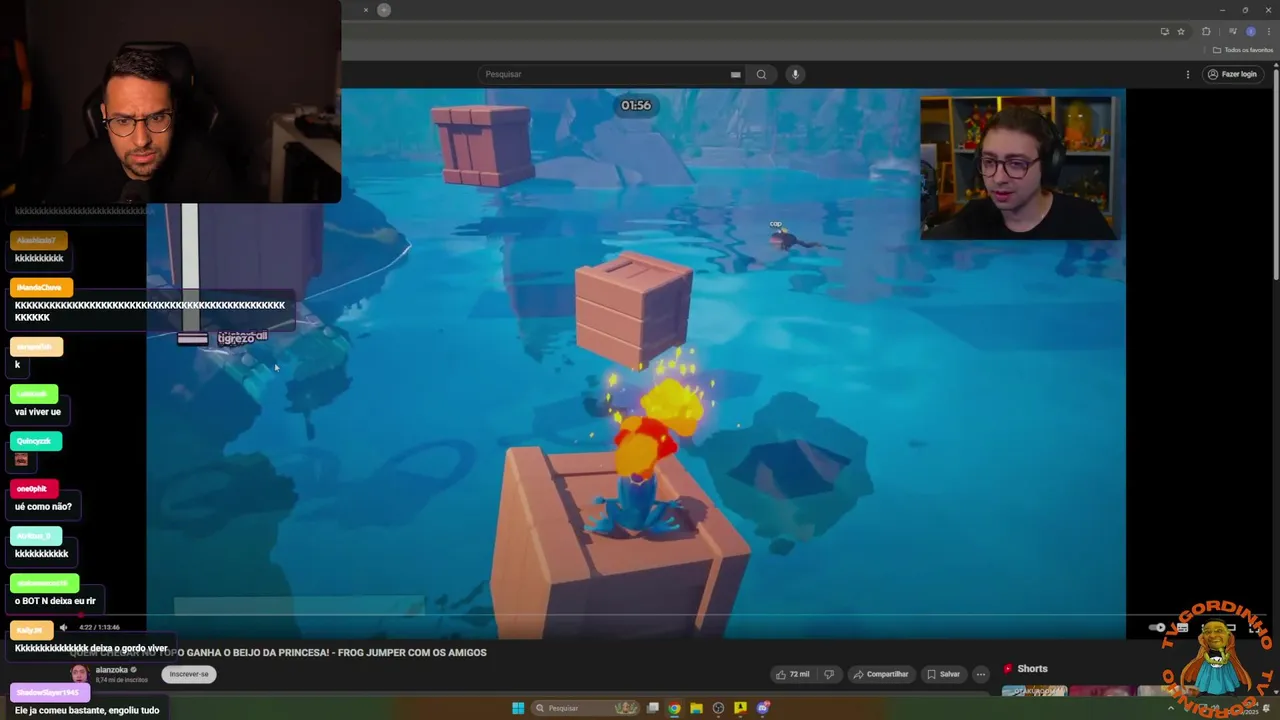The image size is (1280, 720).
Task: Toggle the video autoplay switch
Action: click(1158, 627)
